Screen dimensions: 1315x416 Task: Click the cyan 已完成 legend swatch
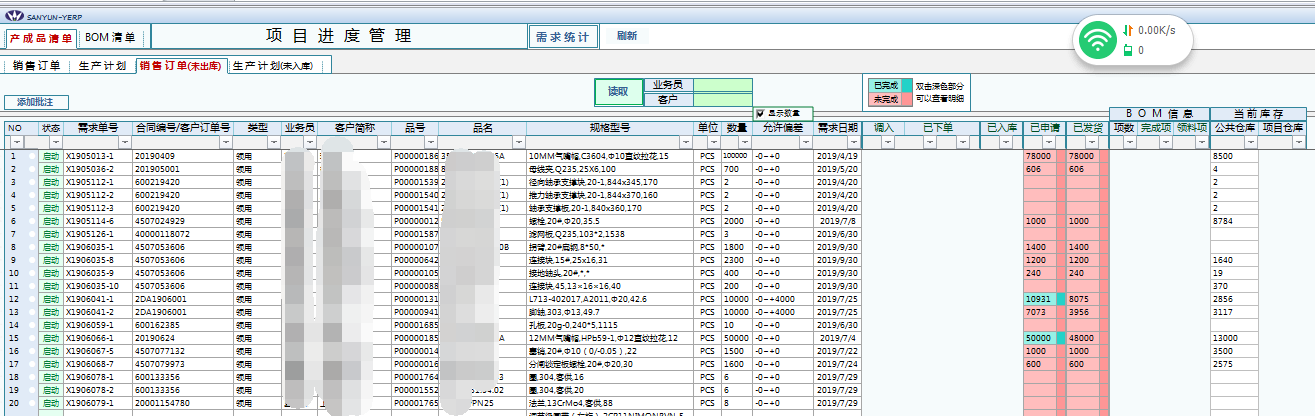(x=906, y=86)
